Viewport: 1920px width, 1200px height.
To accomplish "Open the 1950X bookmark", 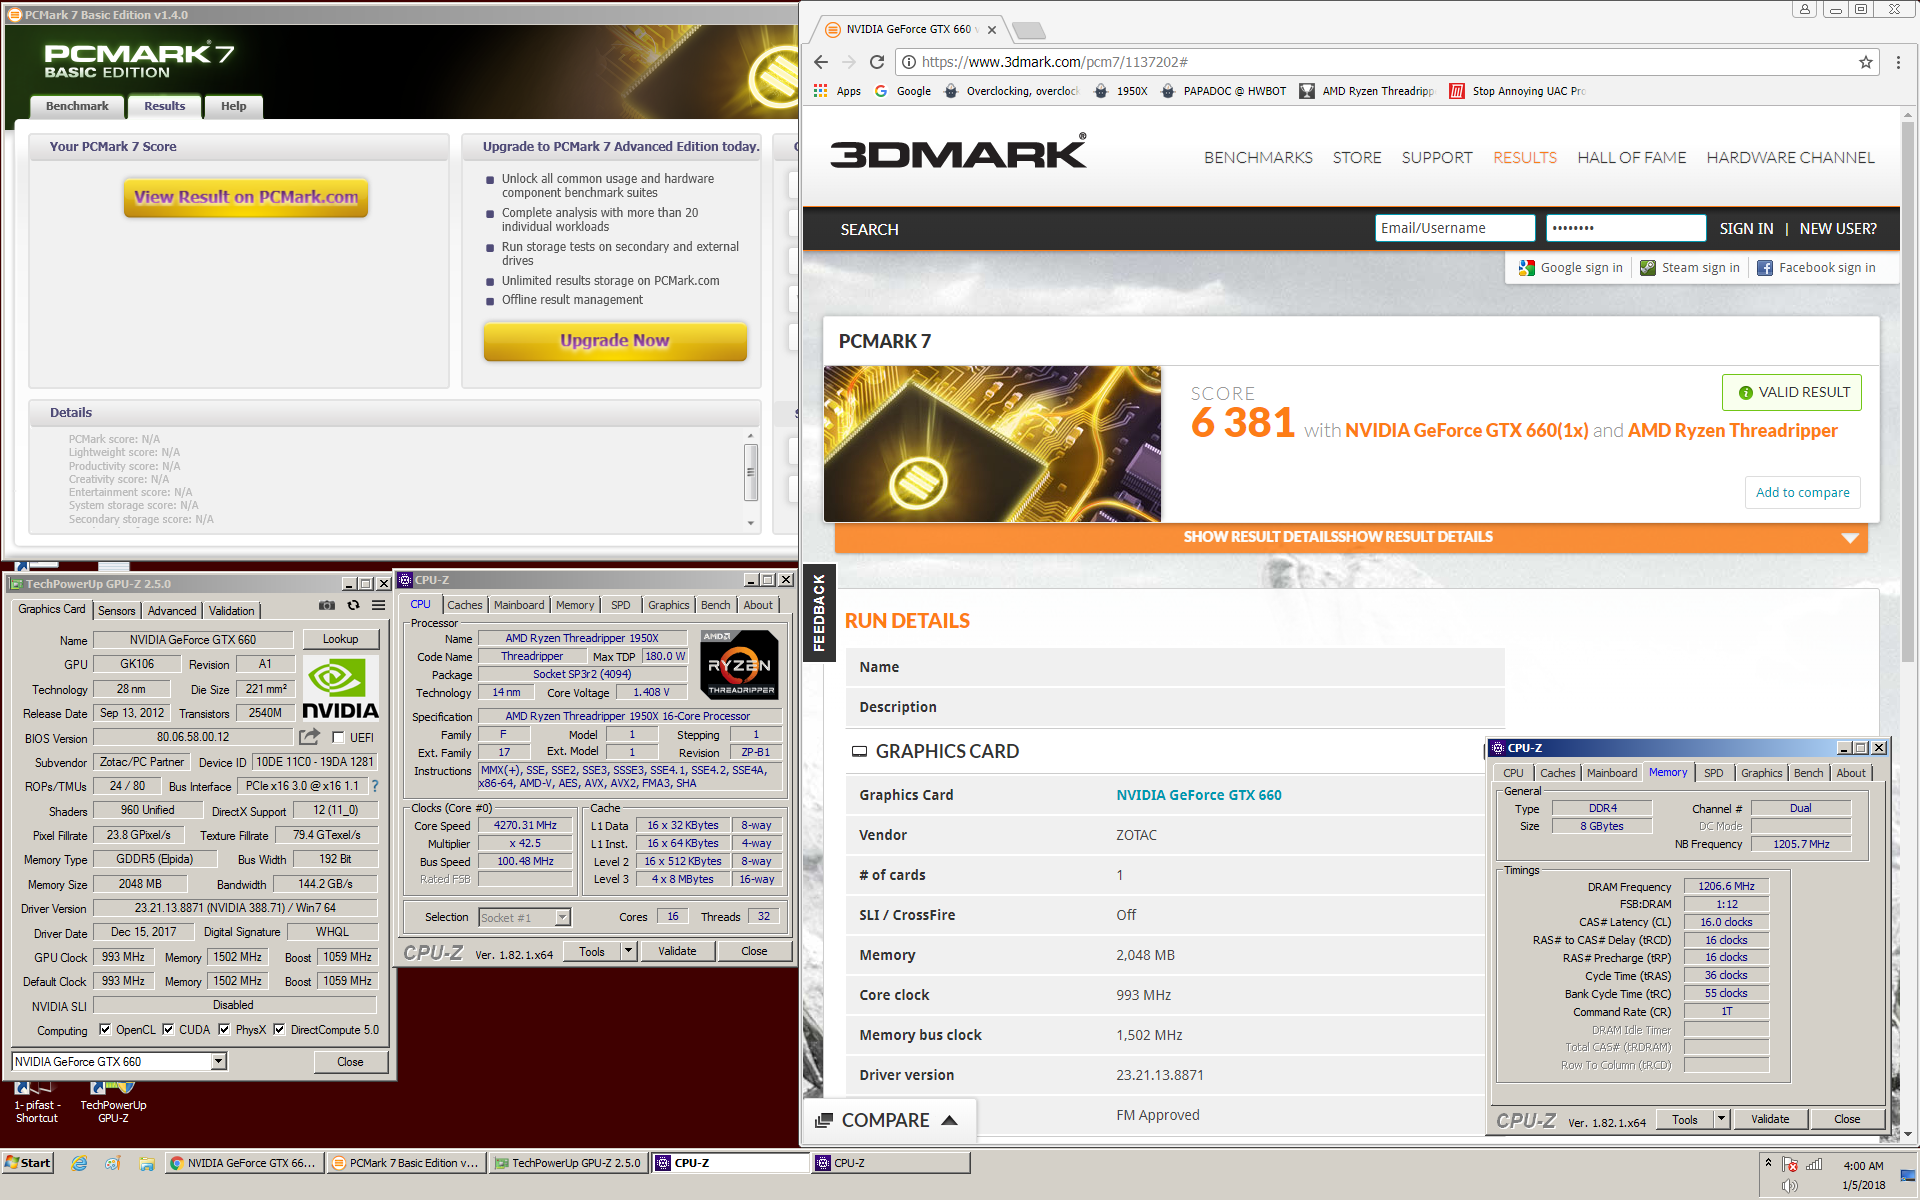I will click(1121, 91).
